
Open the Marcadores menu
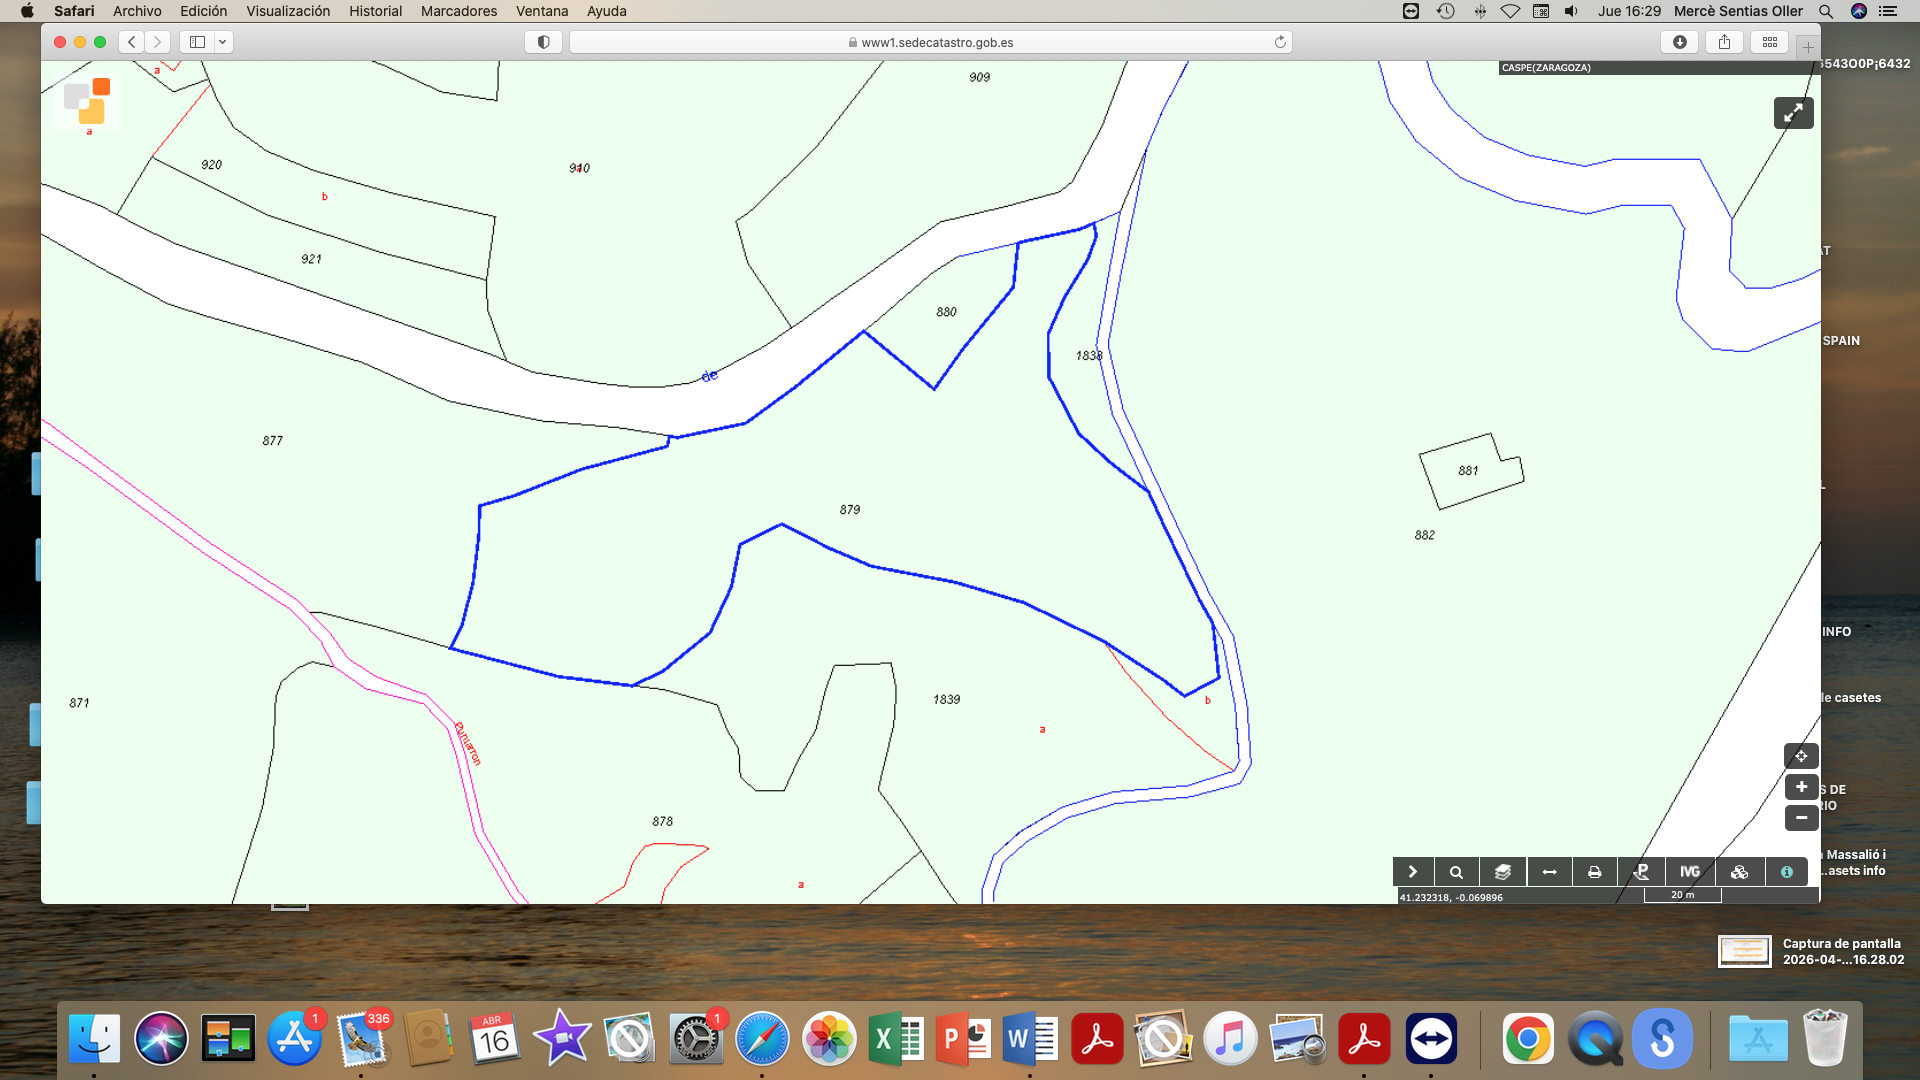pyautogui.click(x=458, y=11)
